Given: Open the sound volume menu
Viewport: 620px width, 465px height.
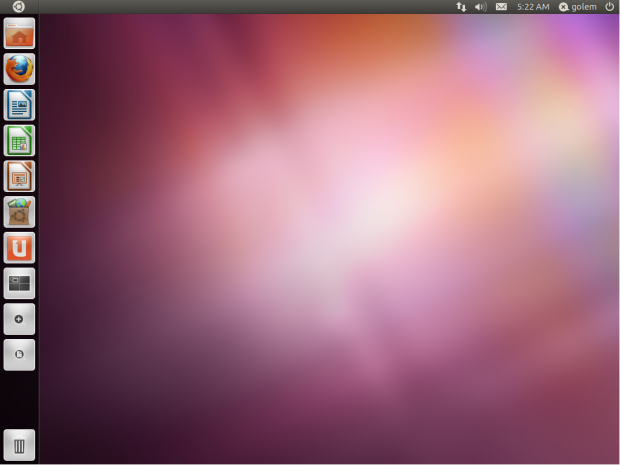Looking at the screenshot, I should (480, 7).
